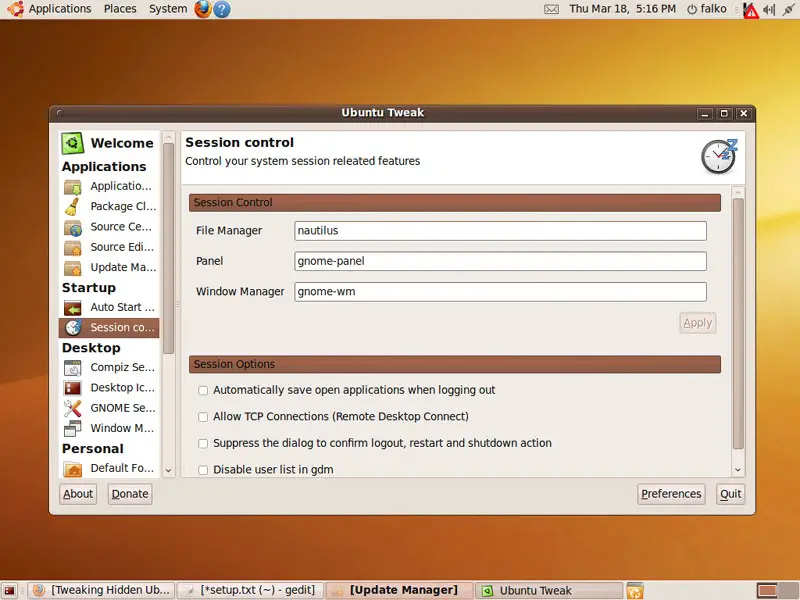
Task: Switch to the setup.txt gedit taskbar window
Action: [x=251, y=591]
